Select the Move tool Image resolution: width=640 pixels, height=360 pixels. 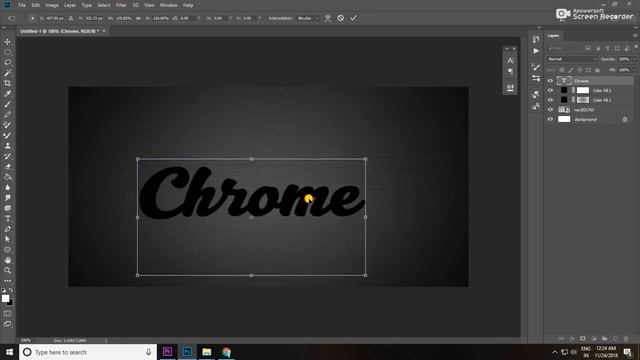pos(7,42)
